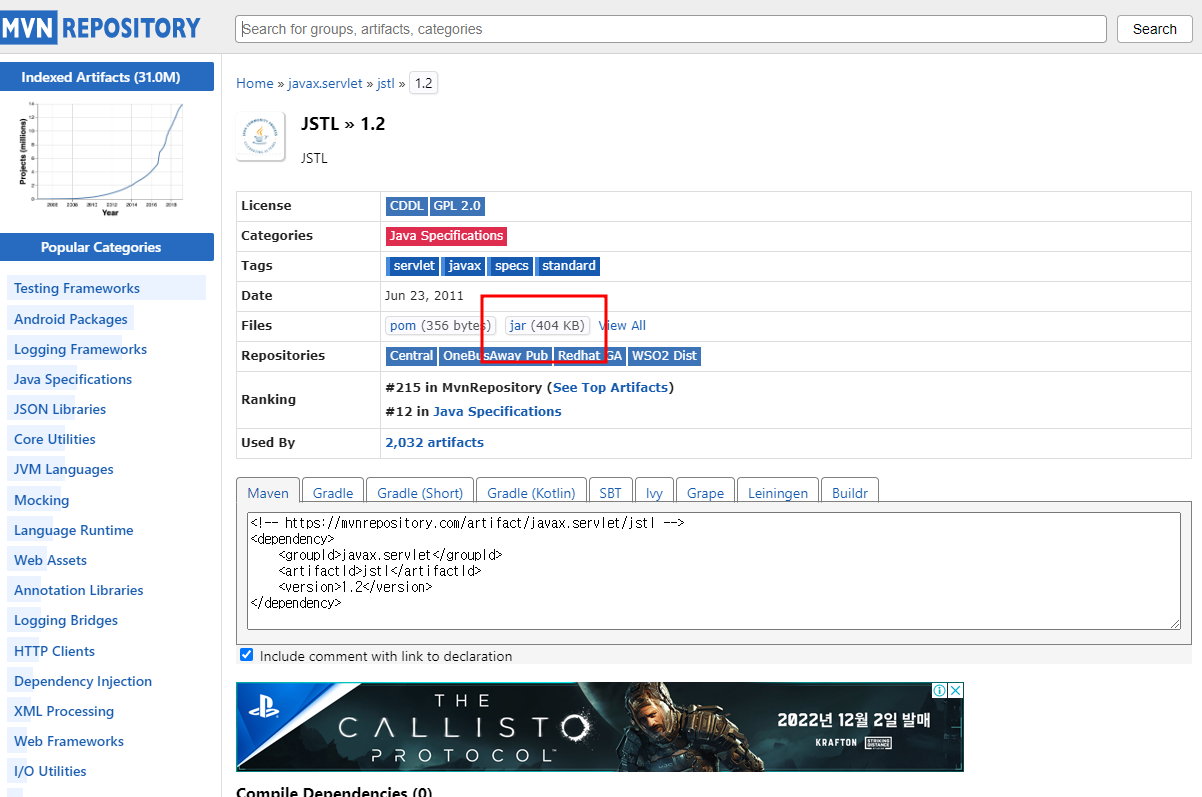Click the specs tag

(x=511, y=266)
